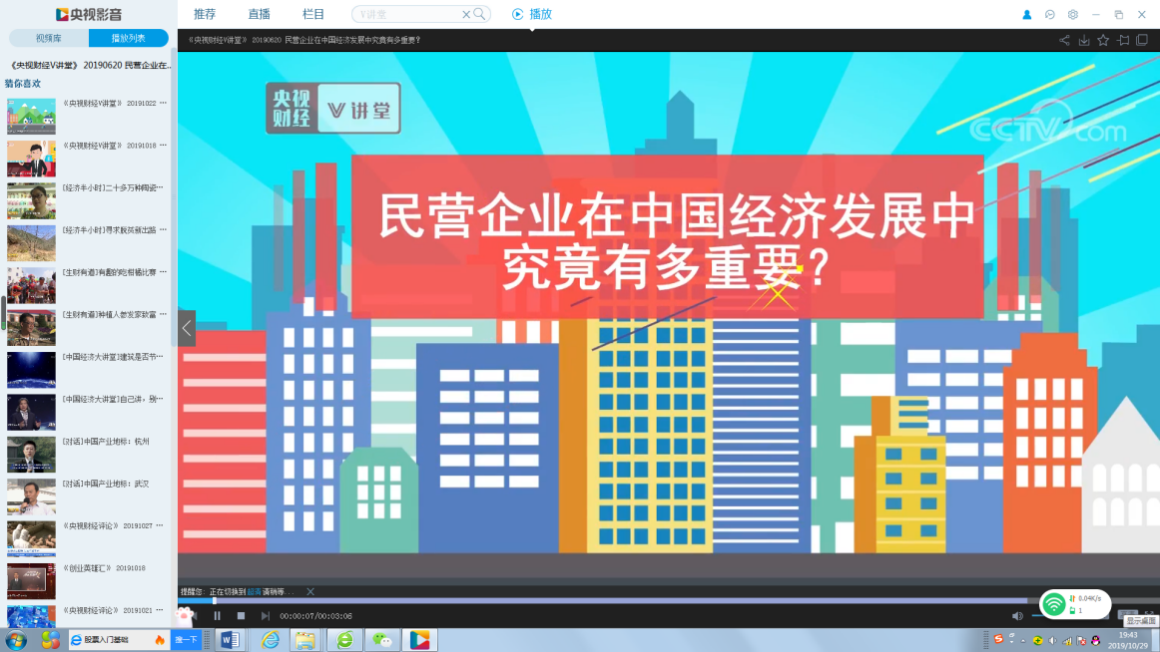Open the settings gear icon
Image resolution: width=1160 pixels, height=652 pixels.
coord(1073,15)
